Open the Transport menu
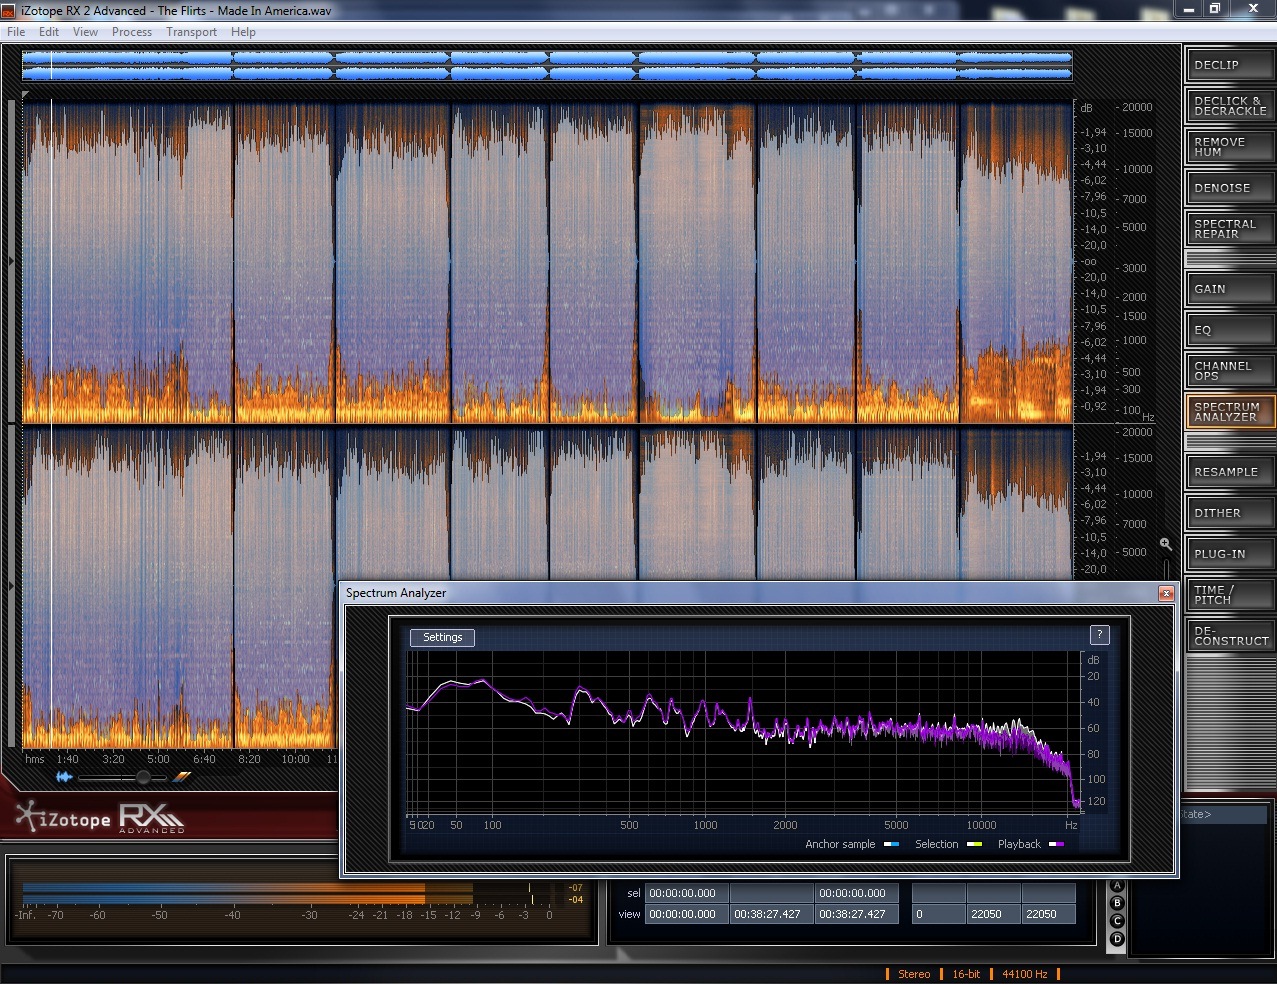Viewport: 1277px width, 984px height. pos(191,32)
